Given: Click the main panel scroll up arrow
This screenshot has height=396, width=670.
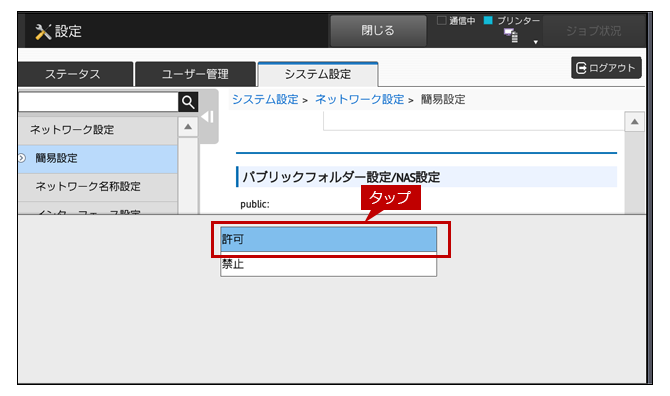Looking at the screenshot, I should [635, 122].
